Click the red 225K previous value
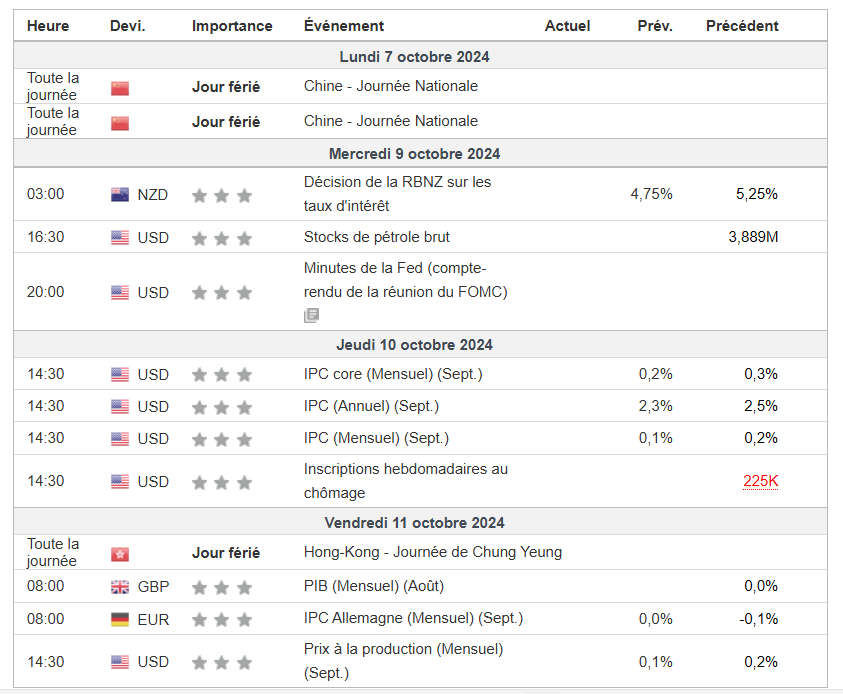 (x=760, y=481)
